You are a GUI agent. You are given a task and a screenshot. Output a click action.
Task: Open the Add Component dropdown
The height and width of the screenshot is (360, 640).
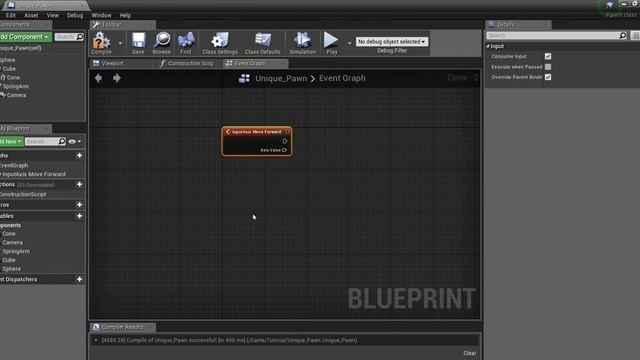[25, 37]
